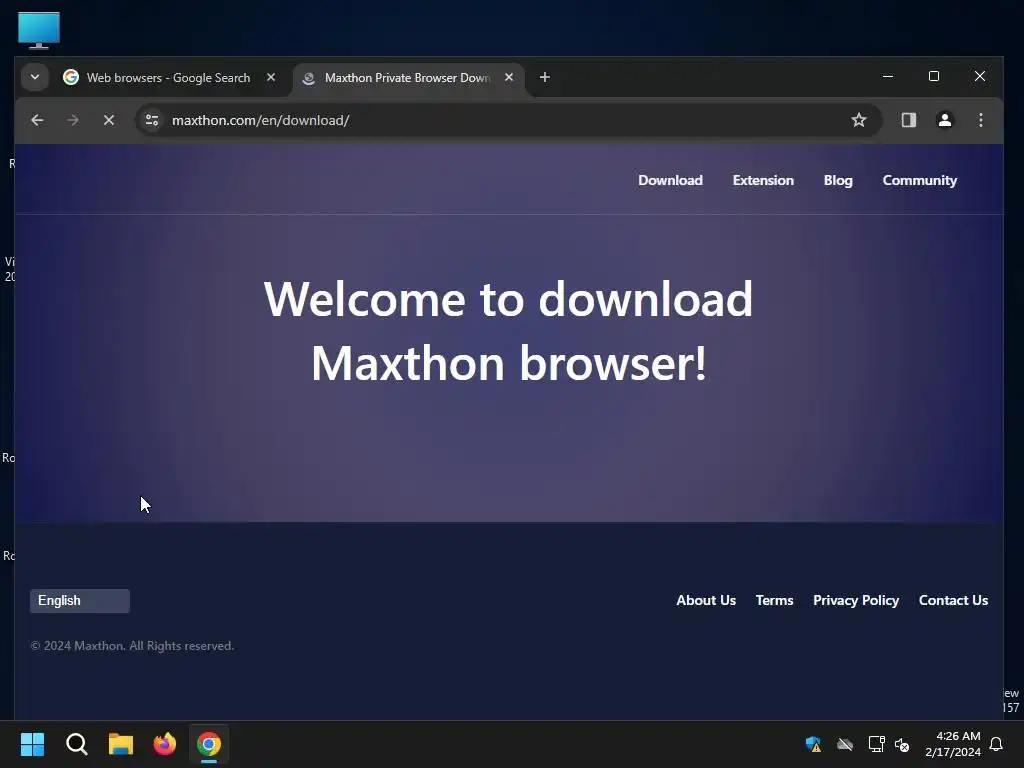Expand the English language selector

point(80,601)
